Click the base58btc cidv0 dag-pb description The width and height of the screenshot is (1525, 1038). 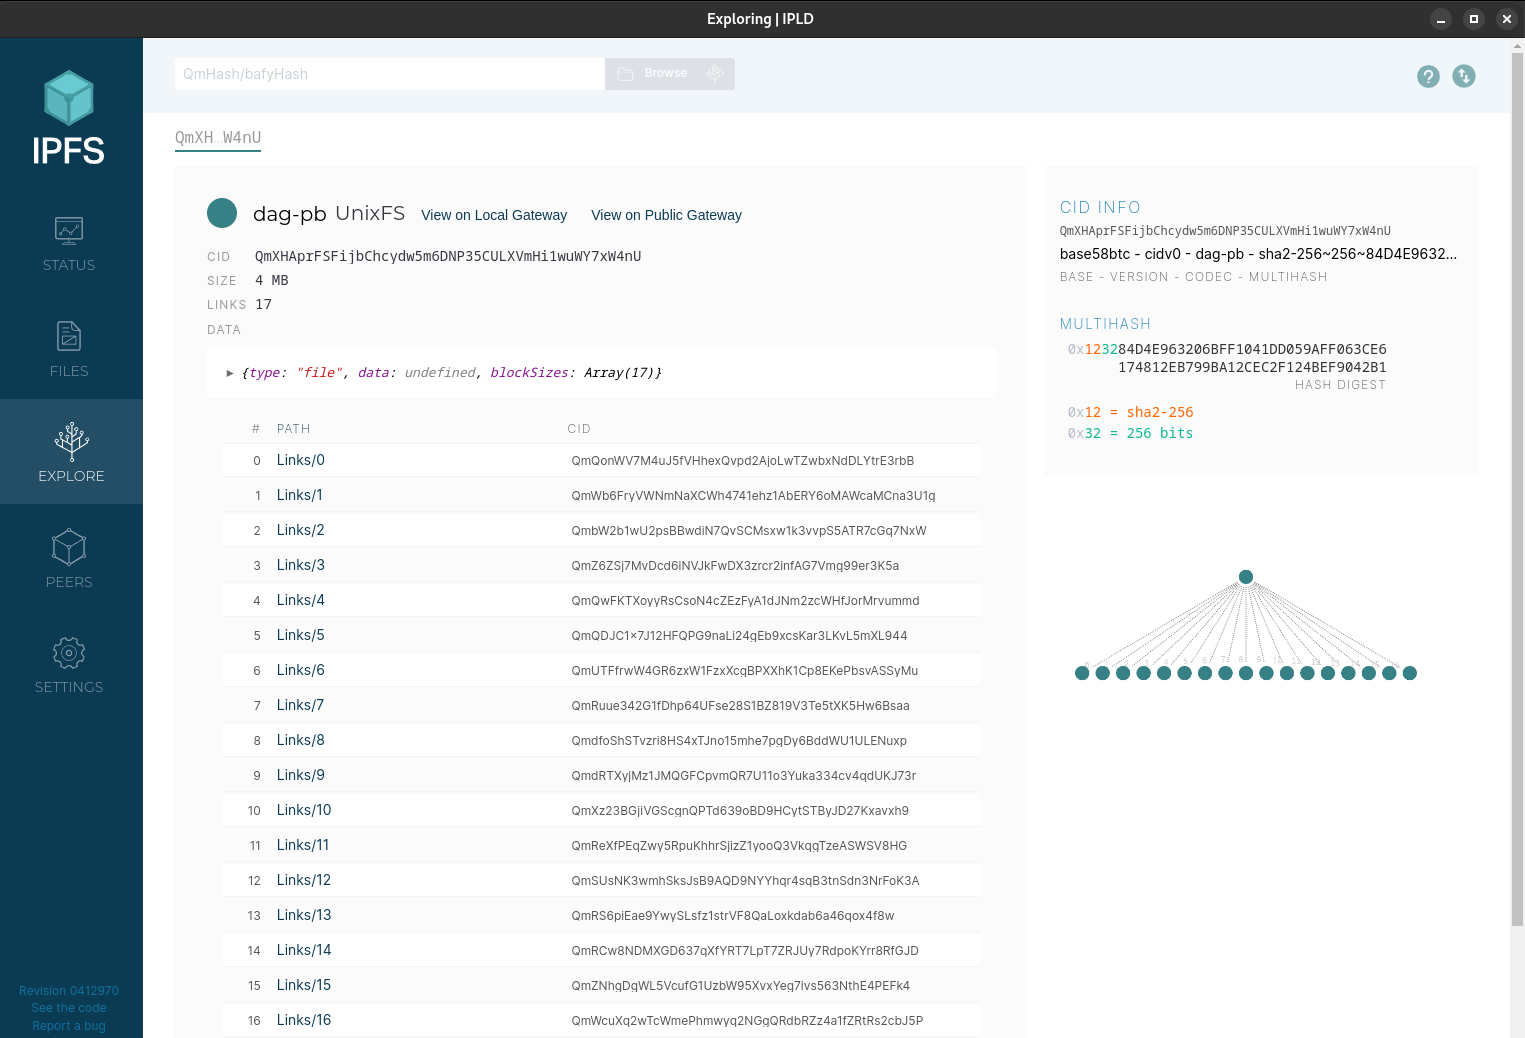tap(1258, 254)
